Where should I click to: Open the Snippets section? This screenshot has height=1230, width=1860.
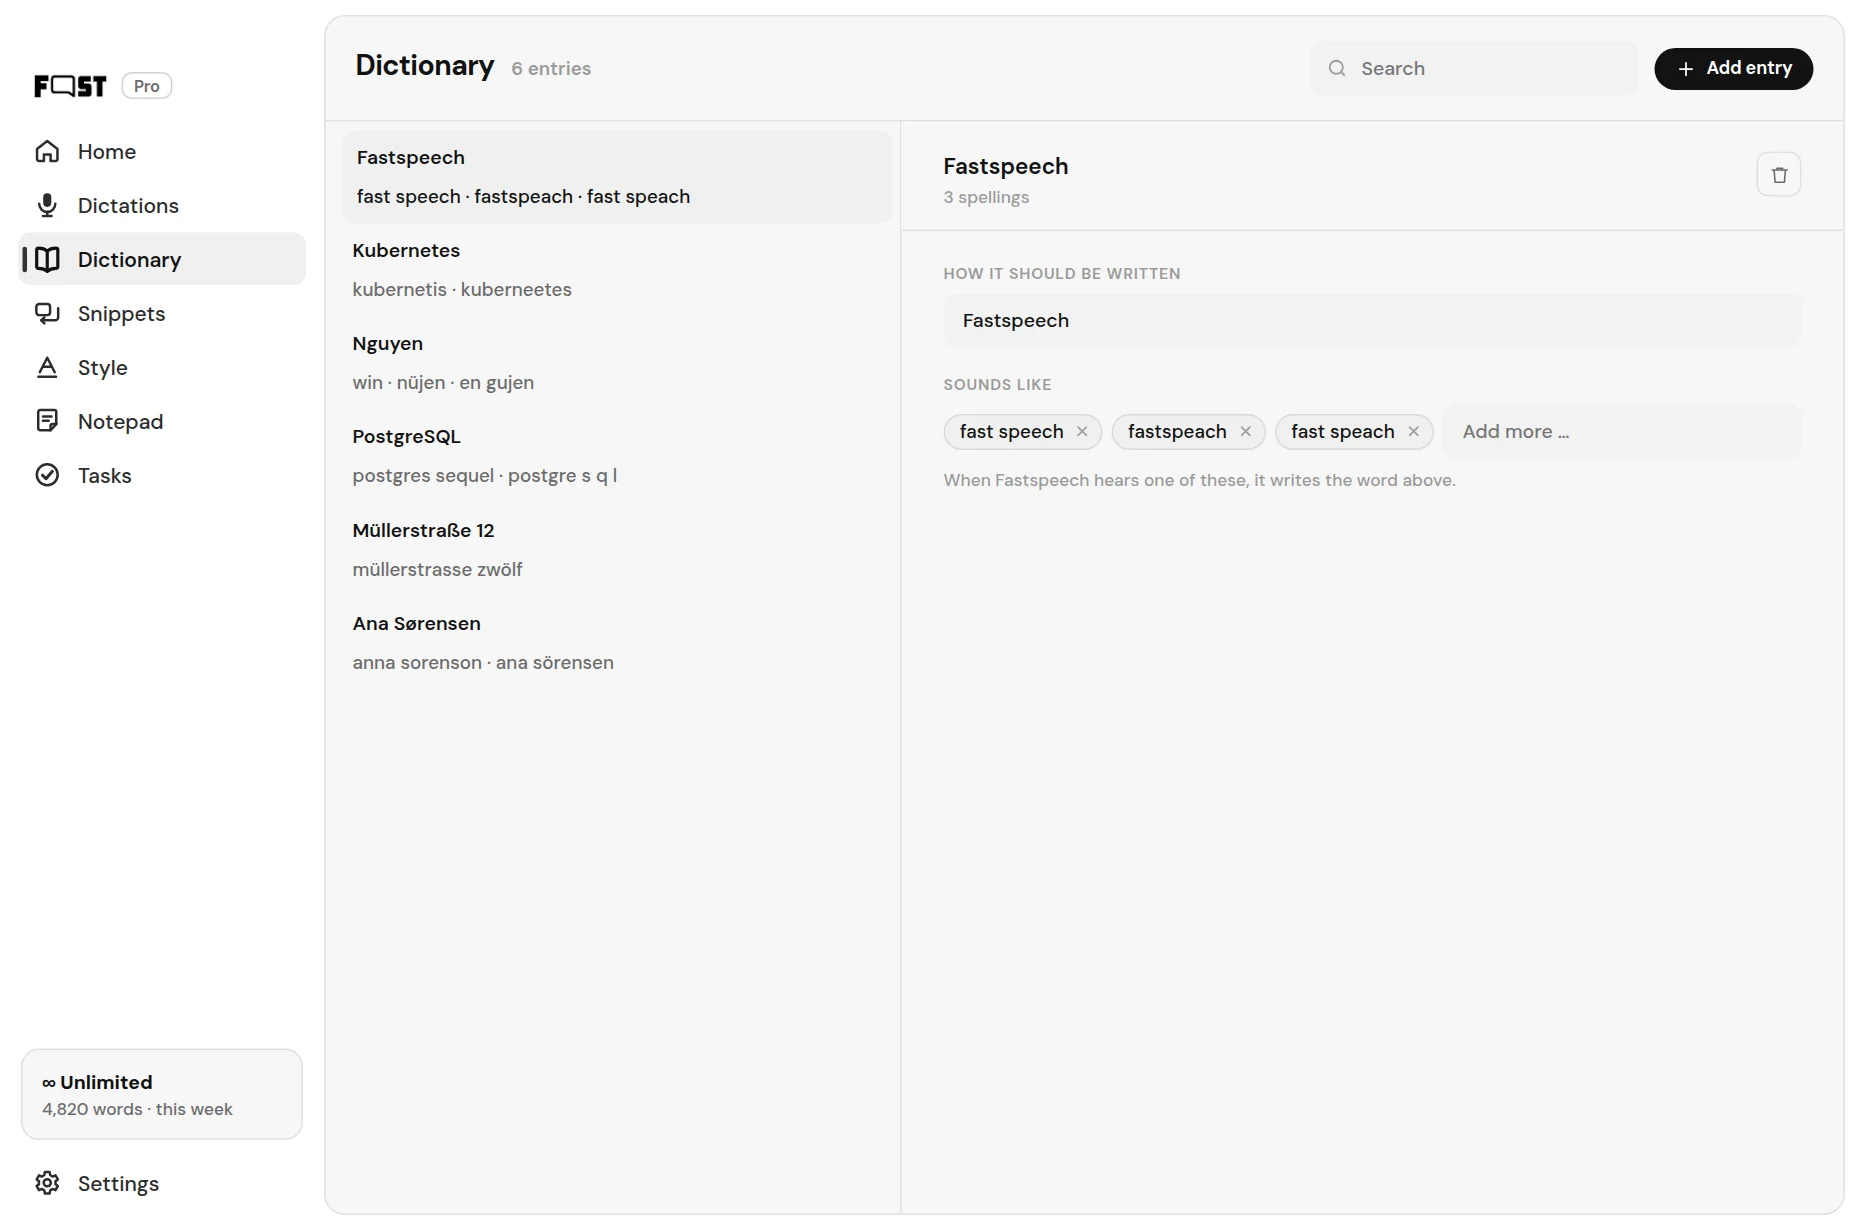click(x=163, y=314)
